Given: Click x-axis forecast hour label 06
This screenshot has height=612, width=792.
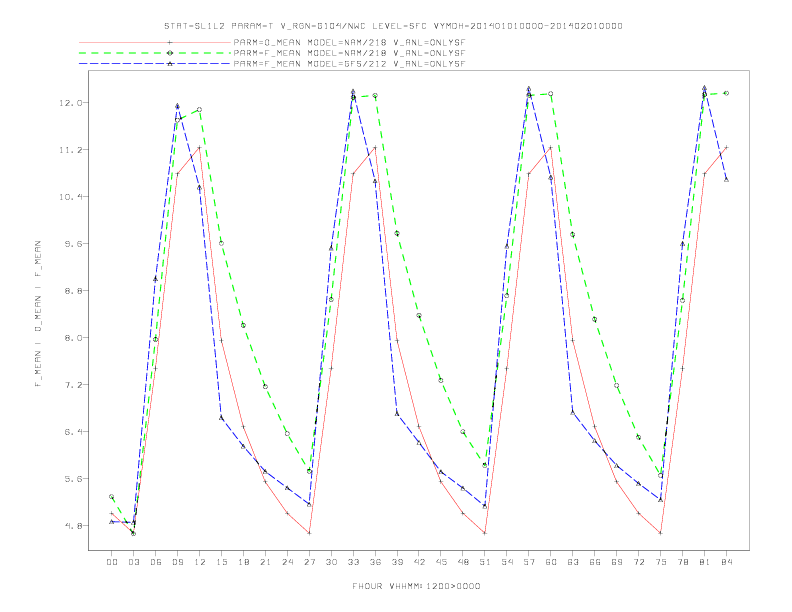Looking at the screenshot, I should (x=156, y=562).
